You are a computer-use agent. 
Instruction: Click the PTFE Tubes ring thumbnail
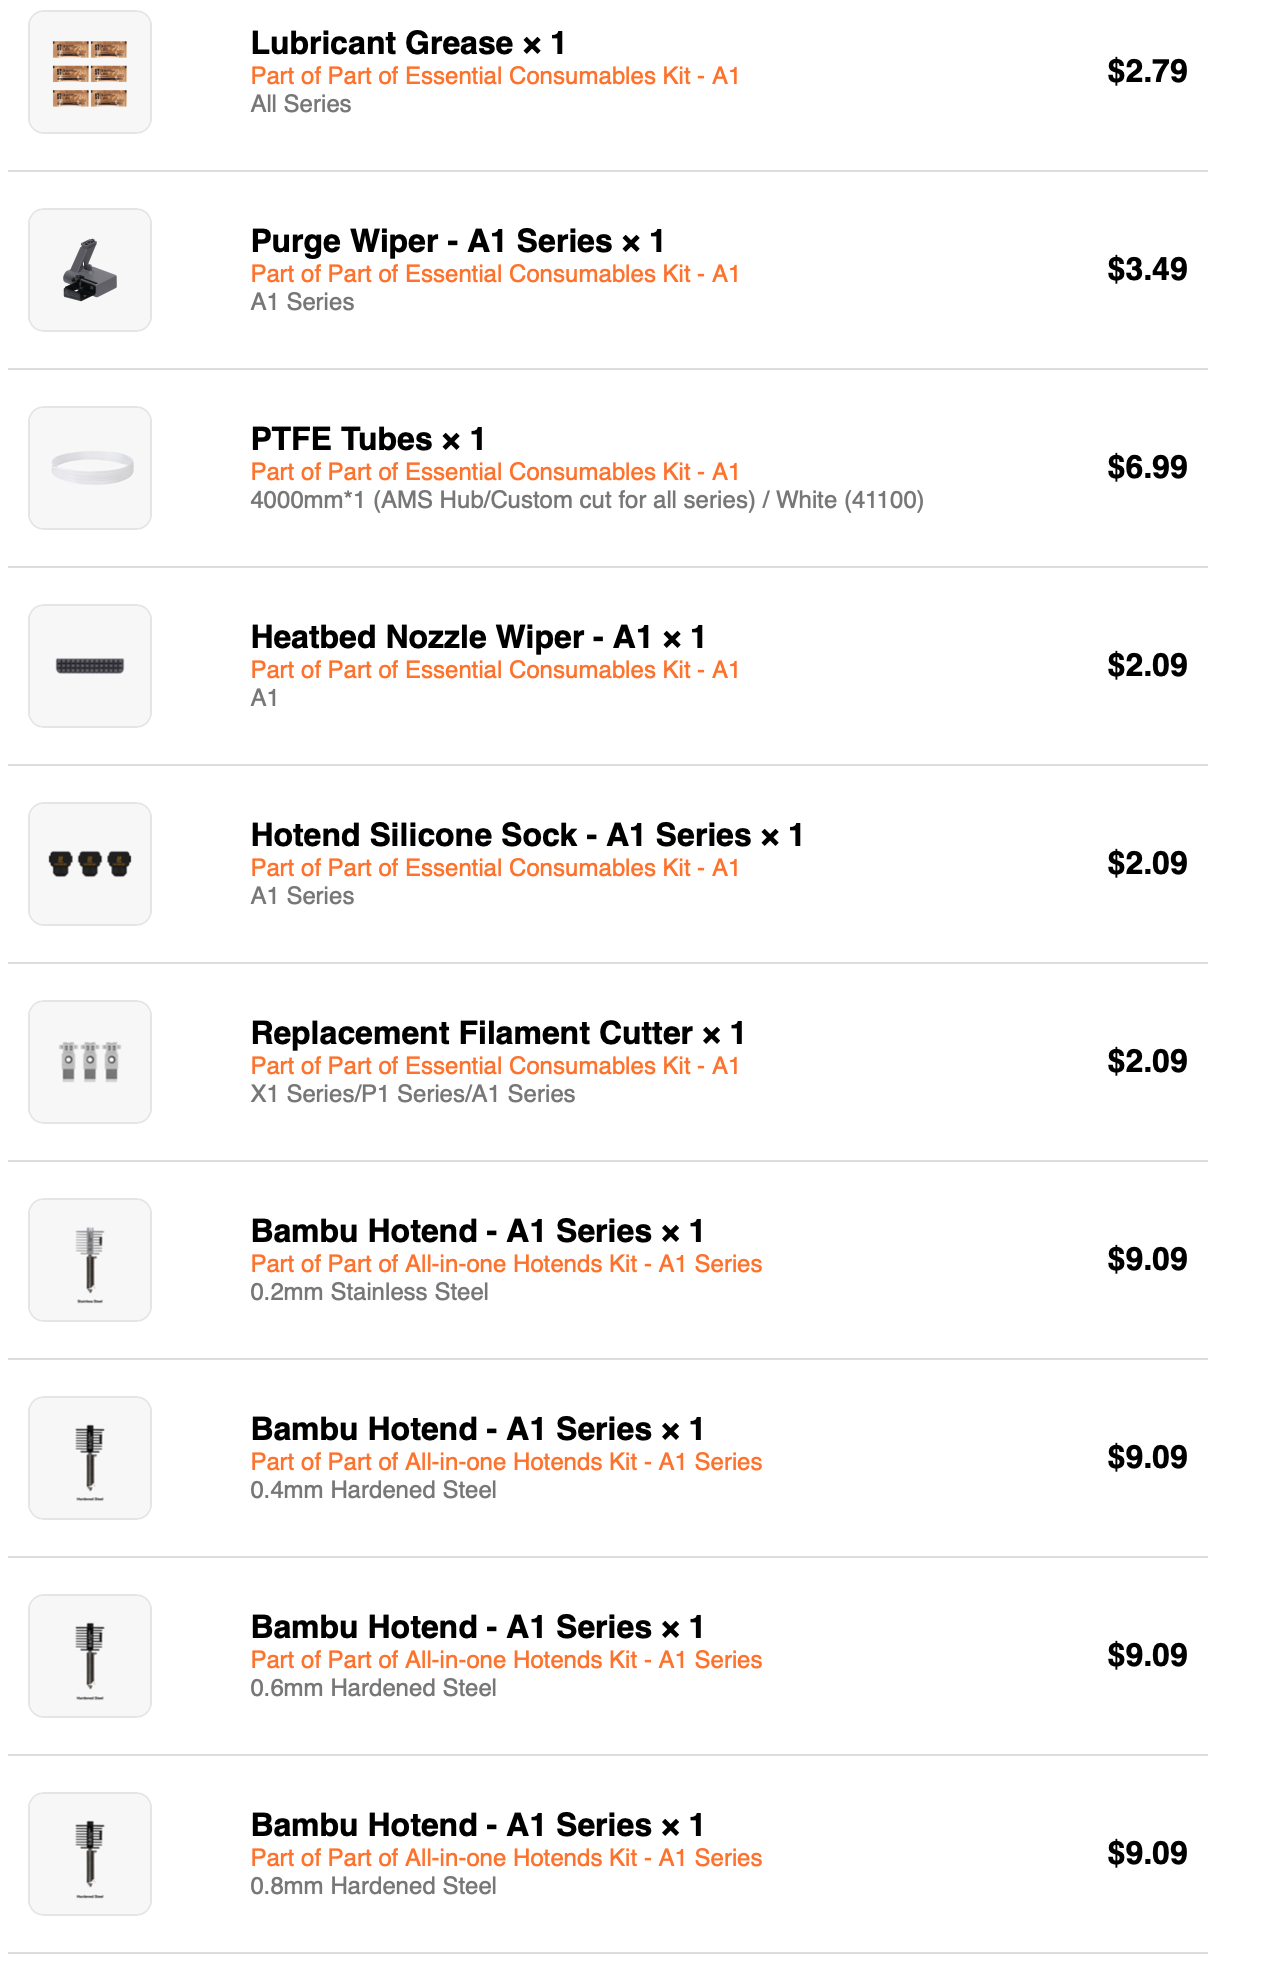(90, 468)
